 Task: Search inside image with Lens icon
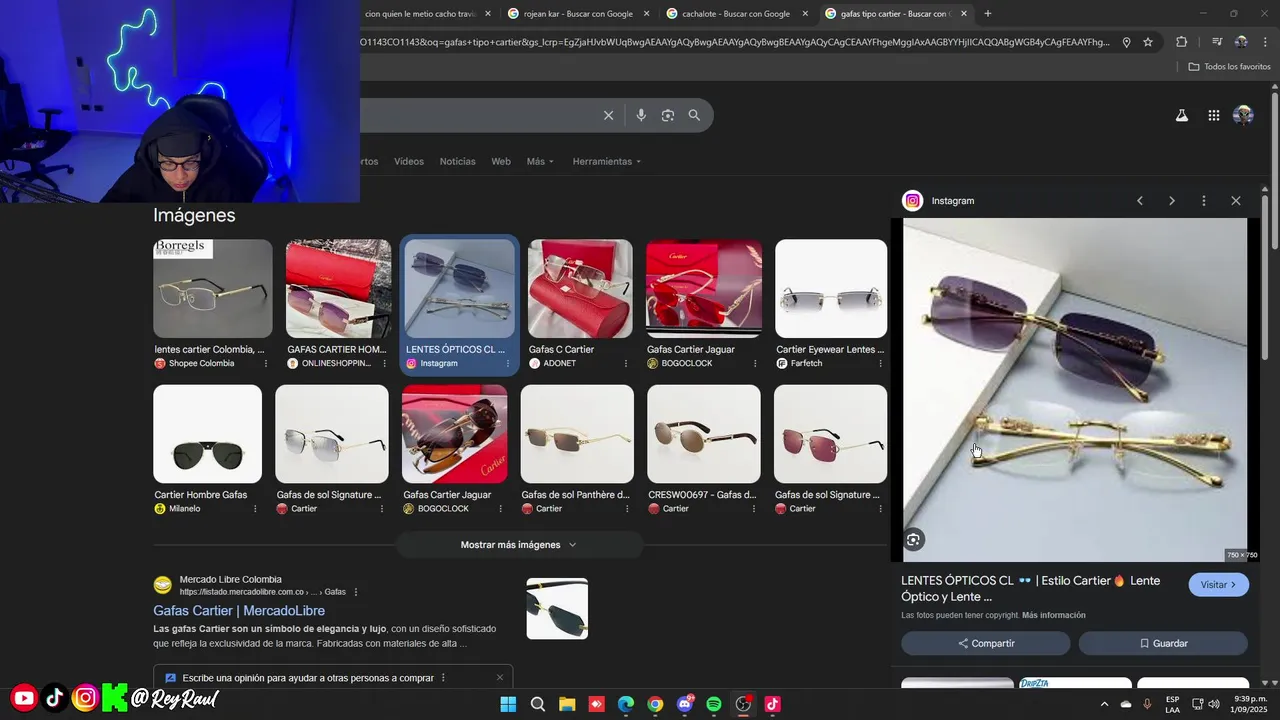[x=913, y=540]
